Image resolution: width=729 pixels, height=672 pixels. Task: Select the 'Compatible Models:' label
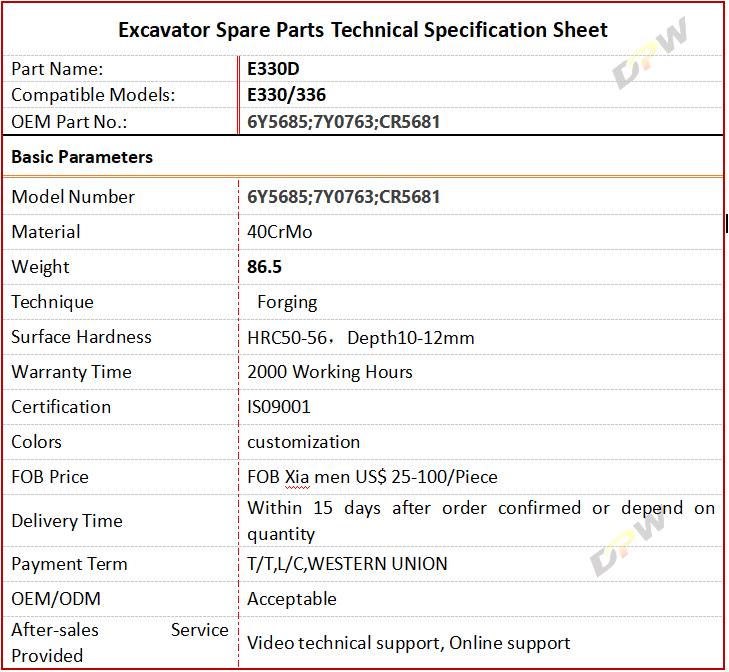point(93,95)
